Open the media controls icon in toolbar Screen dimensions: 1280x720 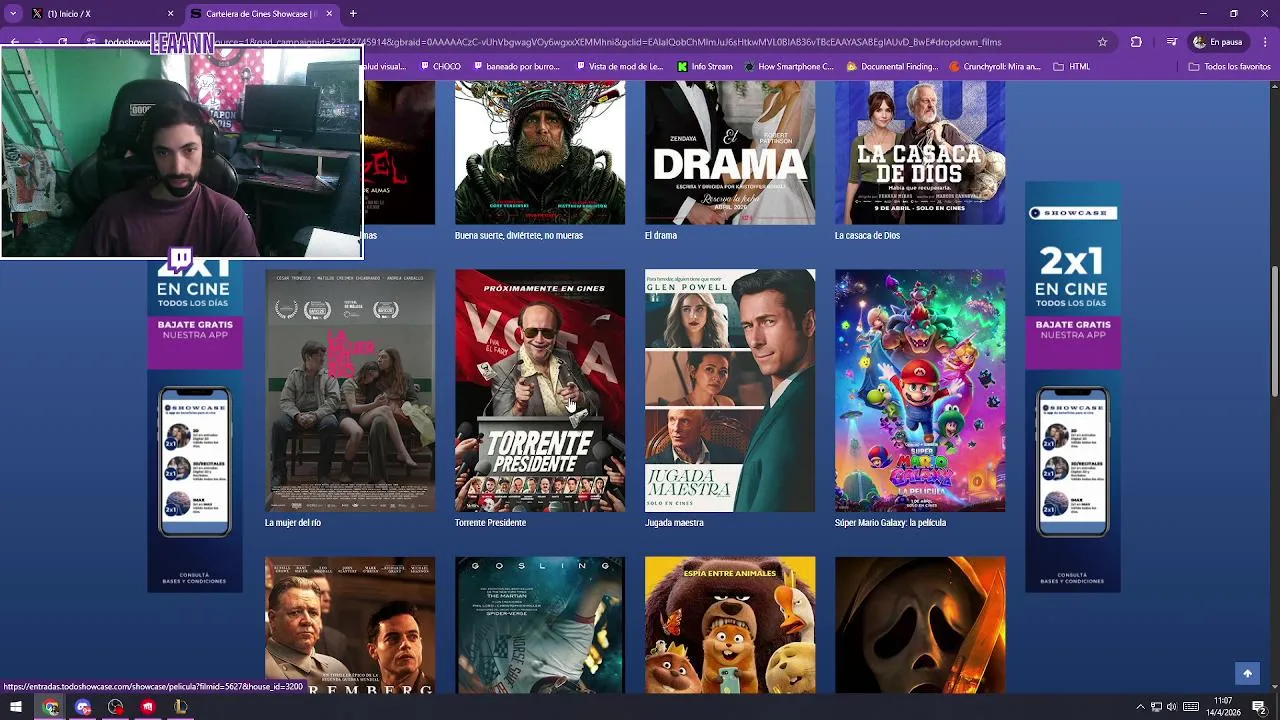click(x=1171, y=42)
